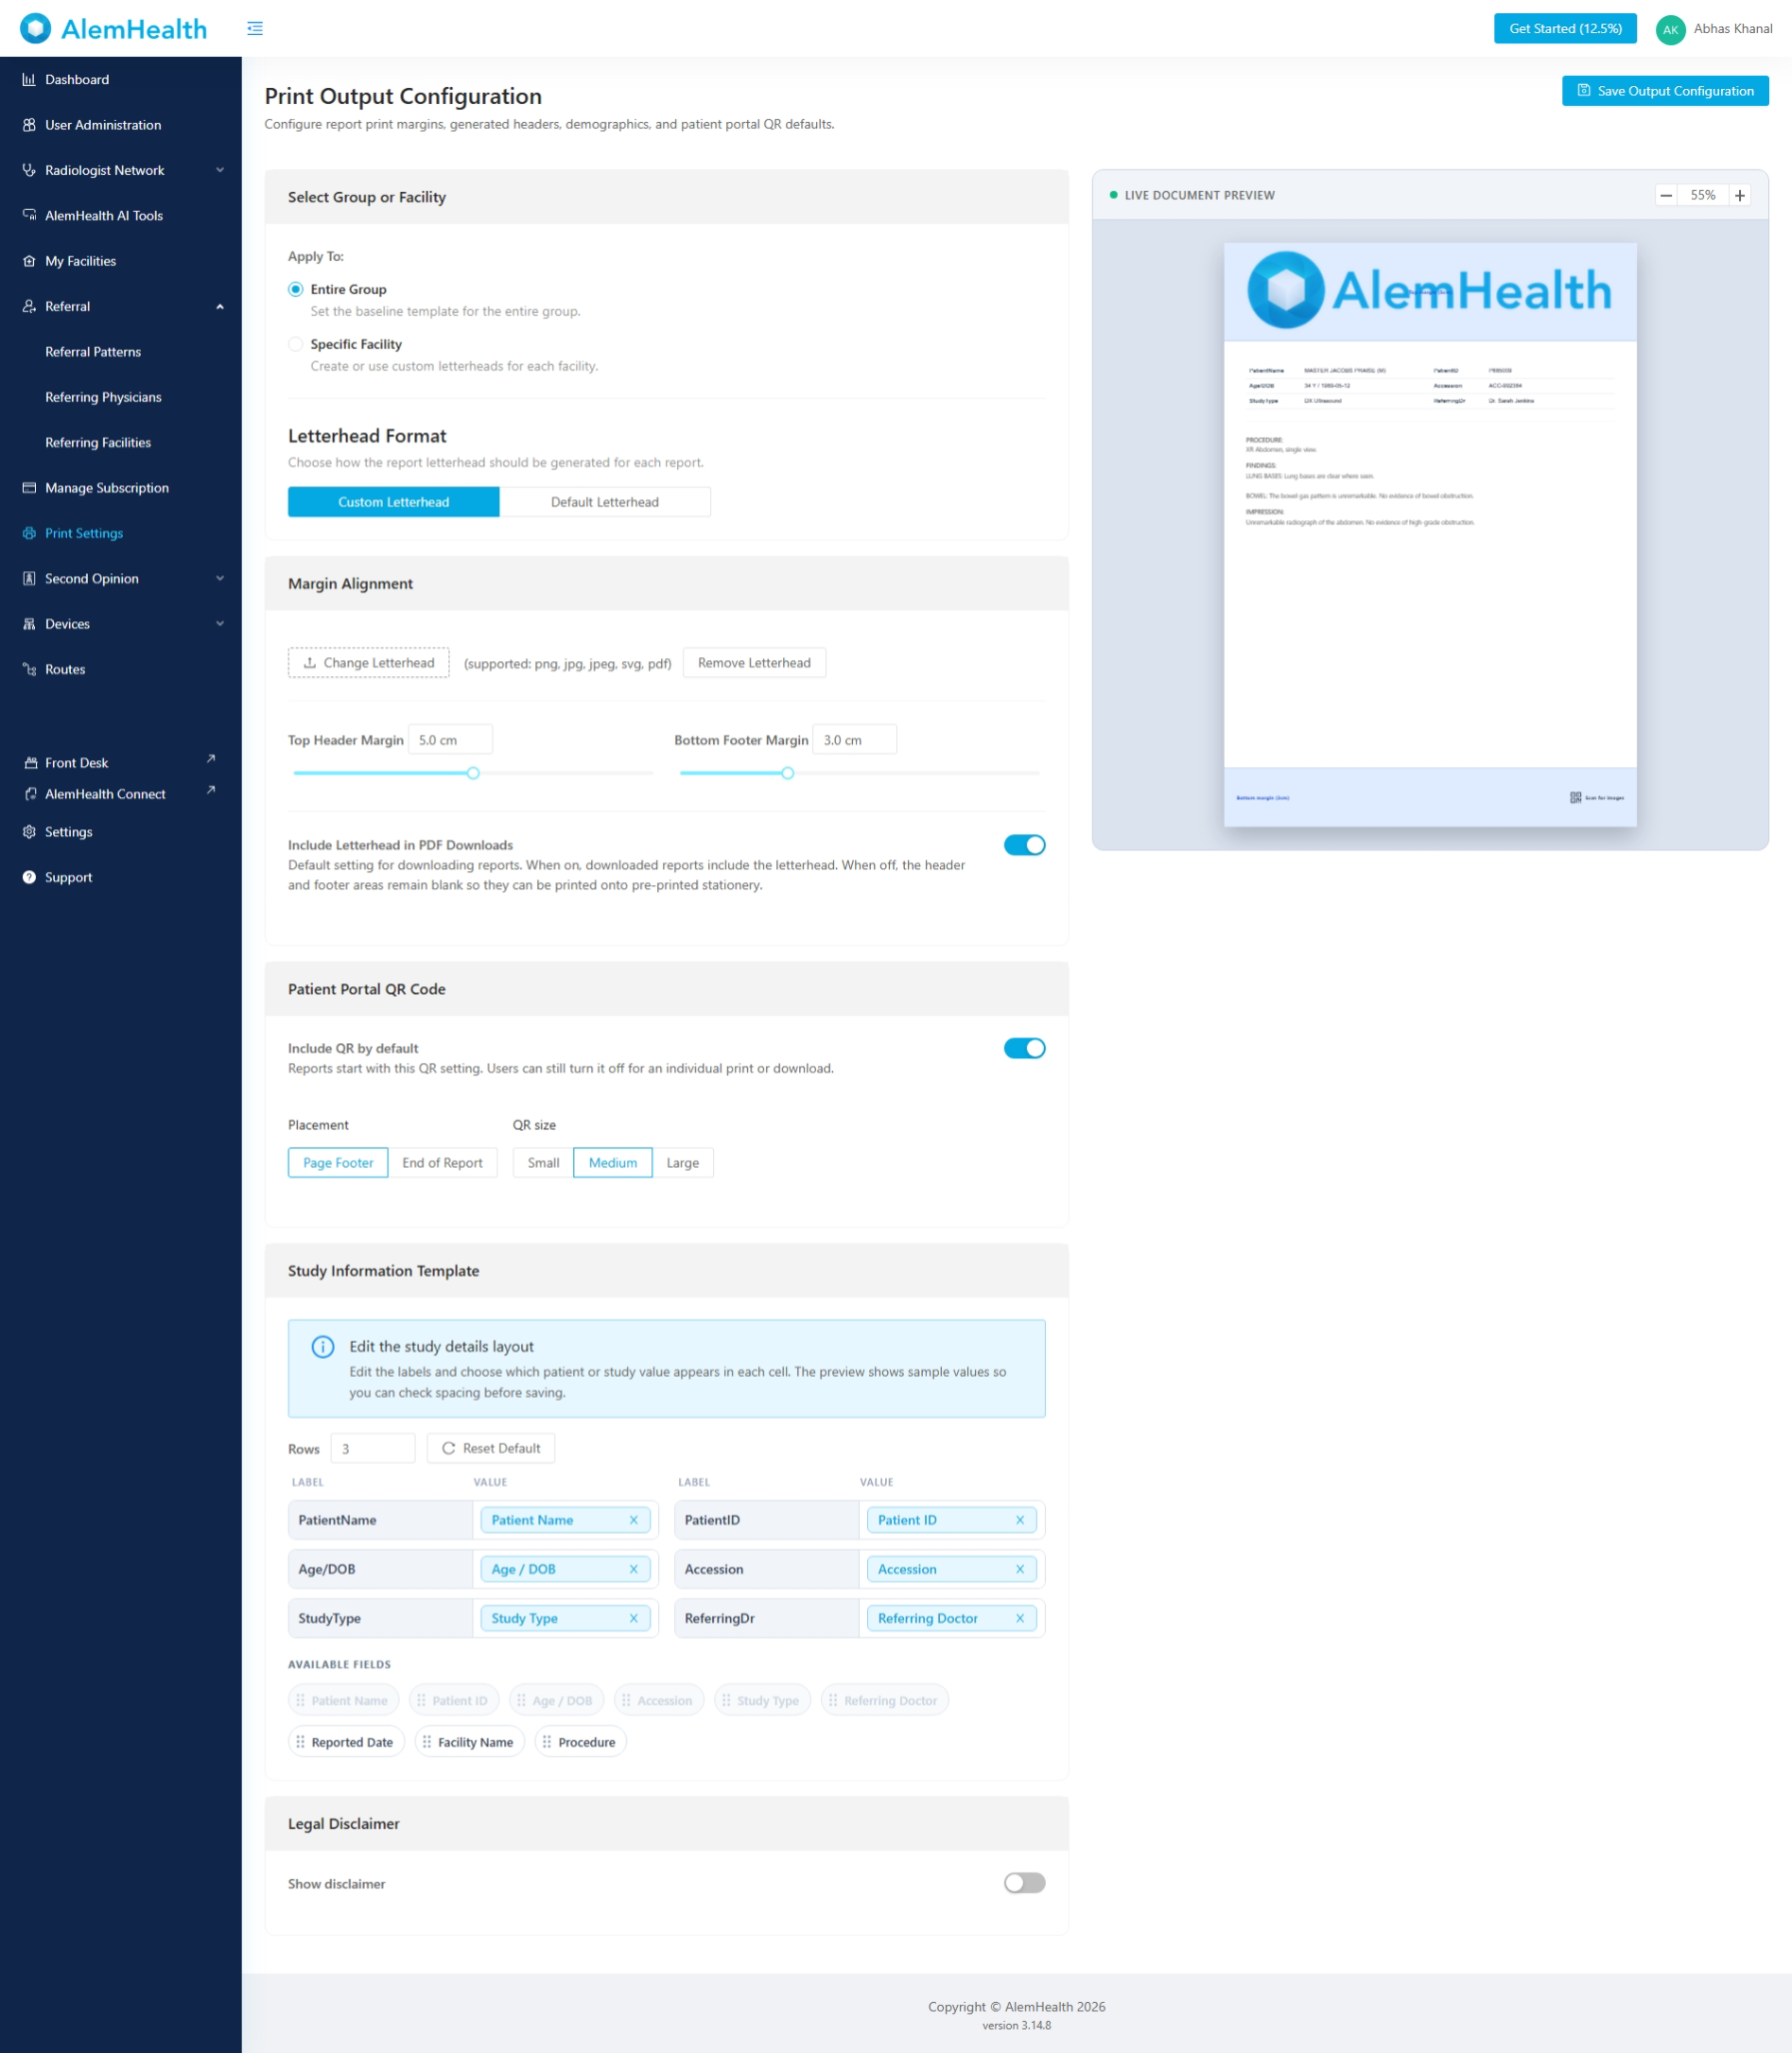Zoom out the preview with minus icon
The image size is (1792, 2053).
click(x=1666, y=195)
